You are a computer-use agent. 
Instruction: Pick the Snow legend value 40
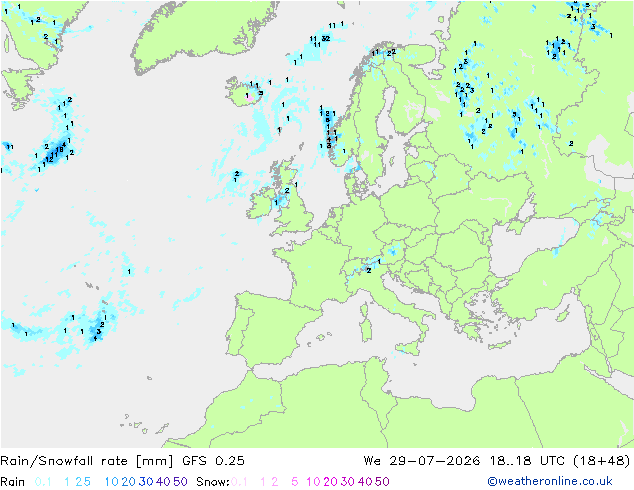[365, 482]
